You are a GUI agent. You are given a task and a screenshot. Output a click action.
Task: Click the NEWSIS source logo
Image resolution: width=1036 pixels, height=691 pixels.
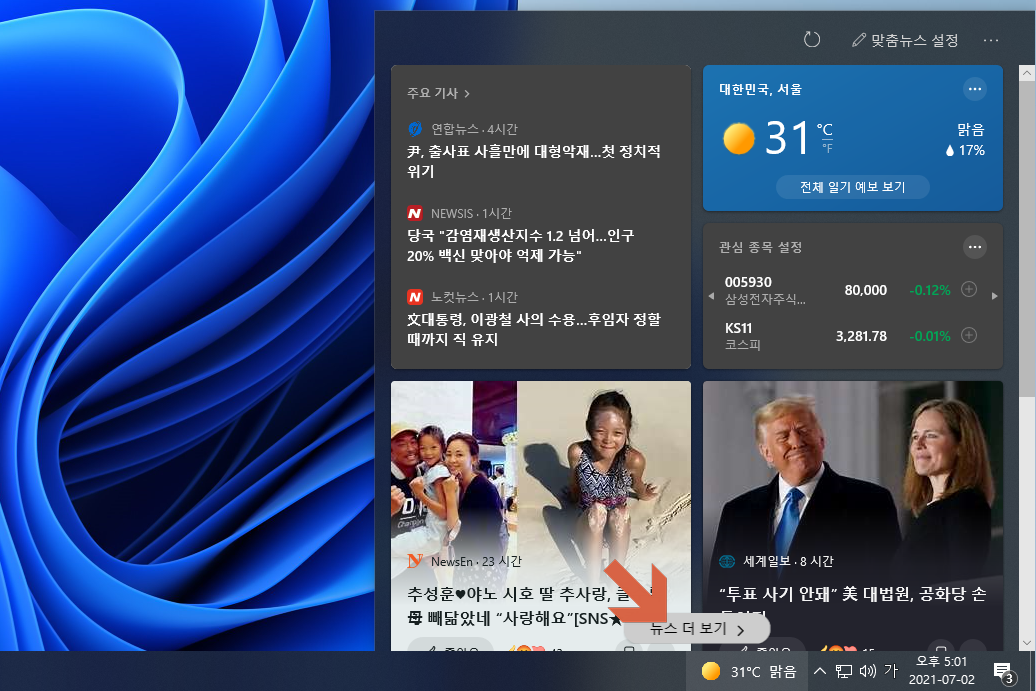pos(415,213)
